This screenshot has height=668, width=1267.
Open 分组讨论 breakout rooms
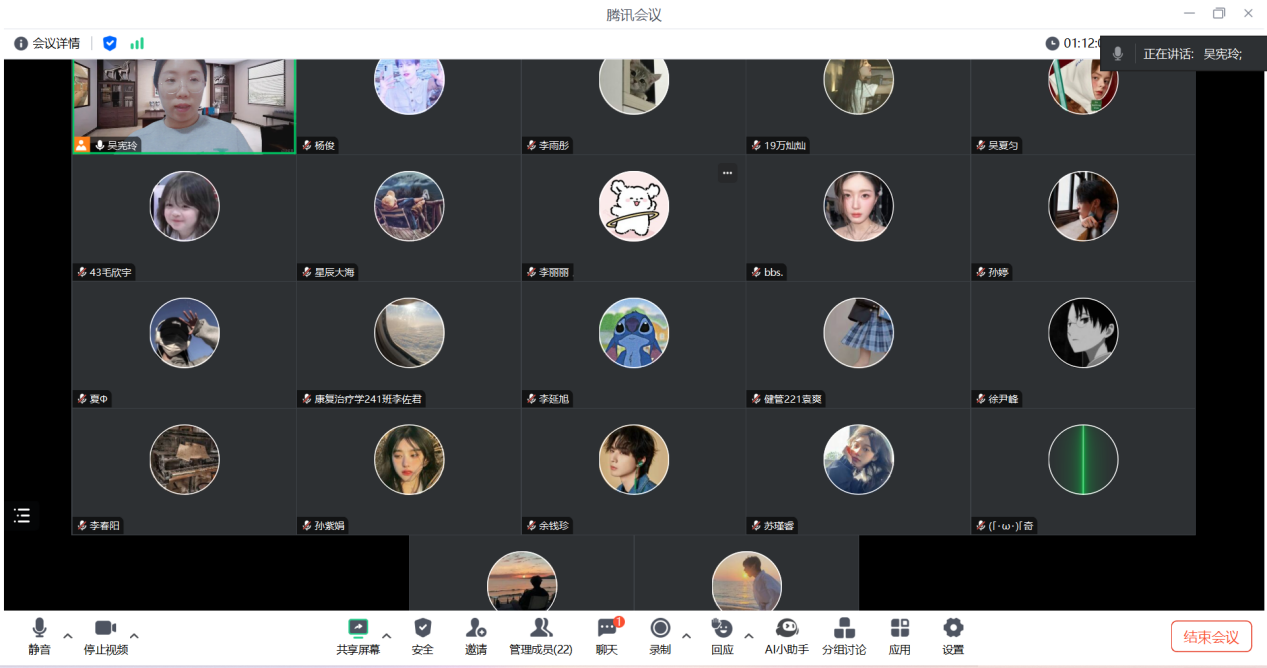pyautogui.click(x=844, y=636)
